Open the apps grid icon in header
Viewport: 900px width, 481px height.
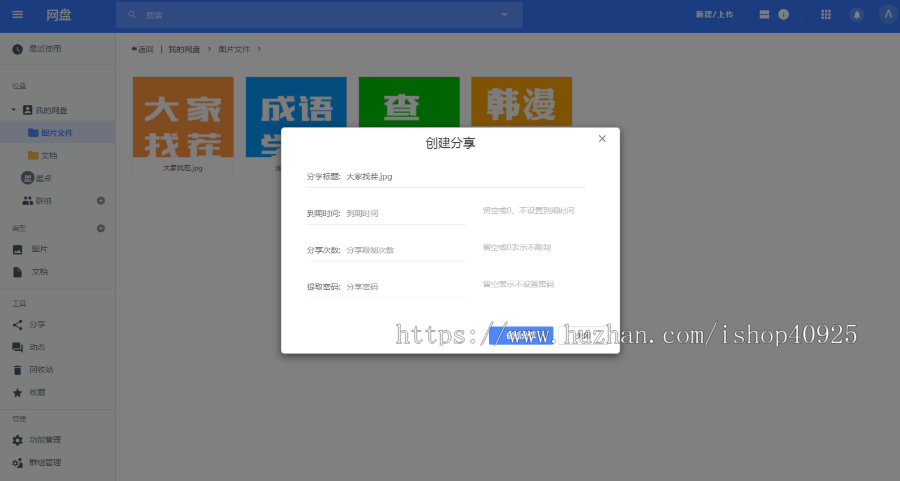[826, 15]
